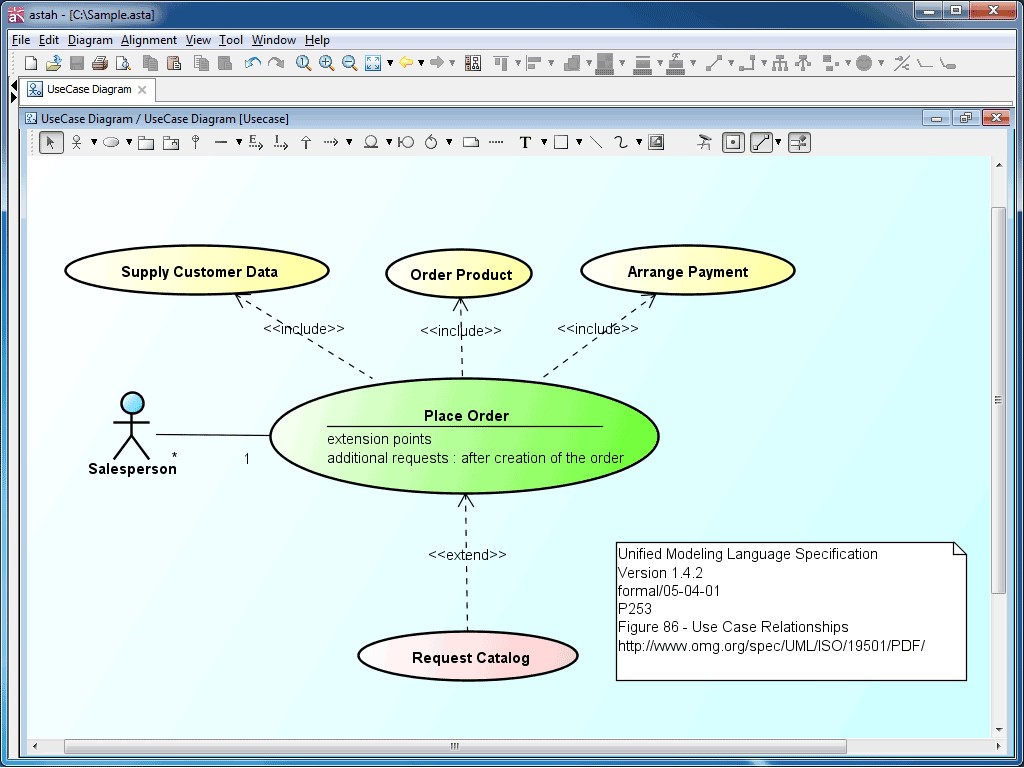Viewport: 1024px width, 768px height.
Task: Open dropdown arrow next to Actor tool
Action: [94, 143]
